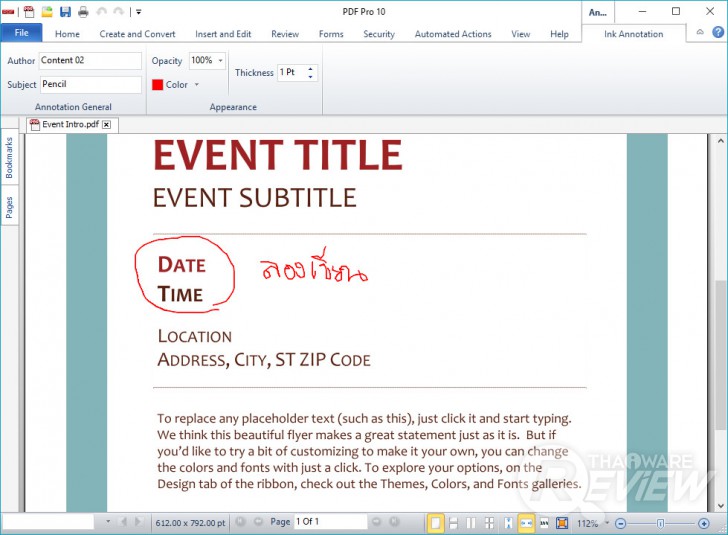Click the vertical scrollbar up arrow
This screenshot has width=728, height=535.
[720, 140]
